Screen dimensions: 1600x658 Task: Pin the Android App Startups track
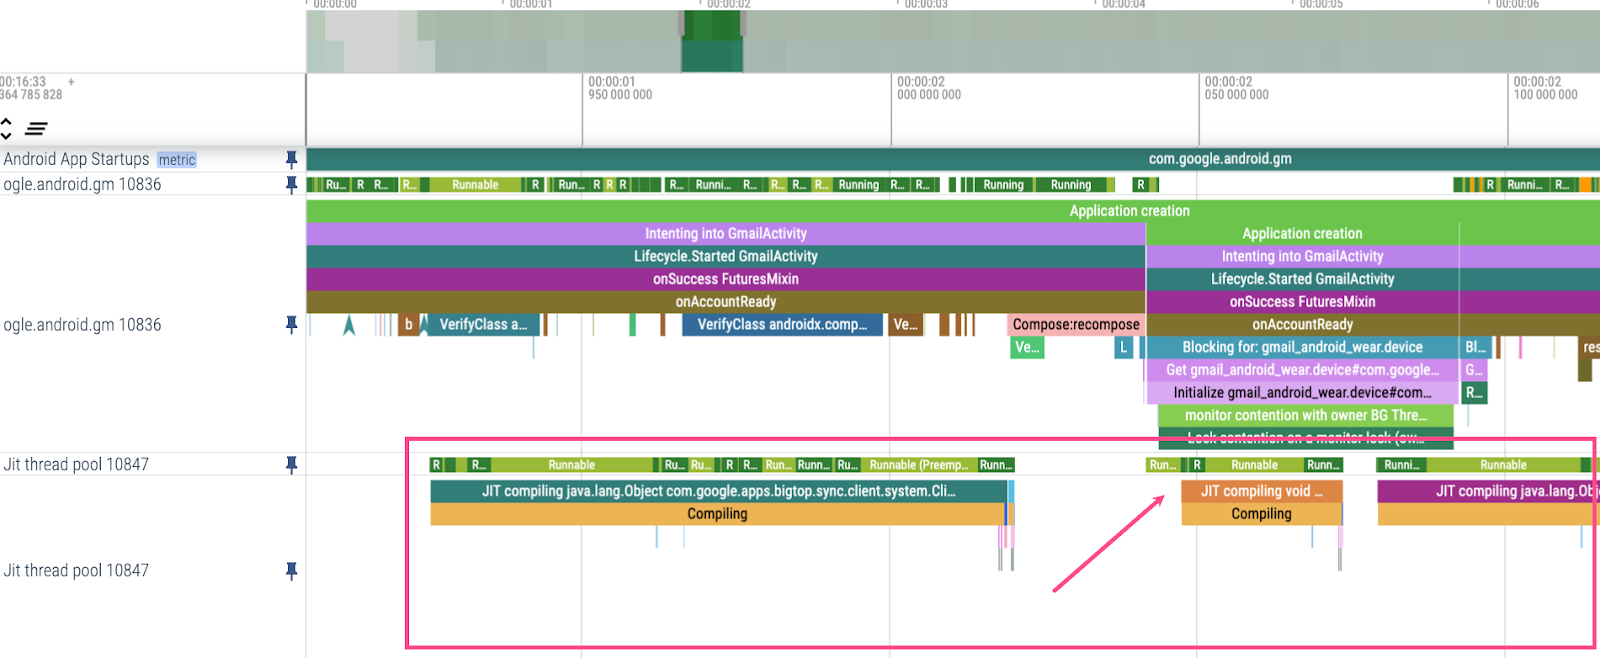291,159
